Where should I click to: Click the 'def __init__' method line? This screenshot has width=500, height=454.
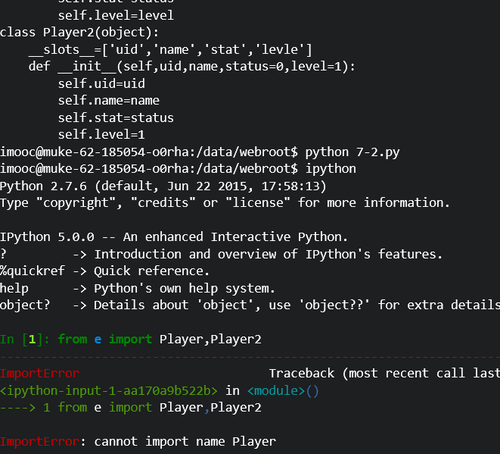point(192,66)
